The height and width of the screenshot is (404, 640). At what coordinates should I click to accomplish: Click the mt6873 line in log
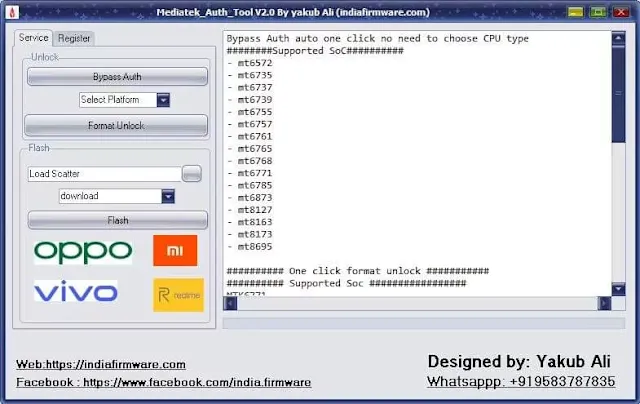(249, 198)
